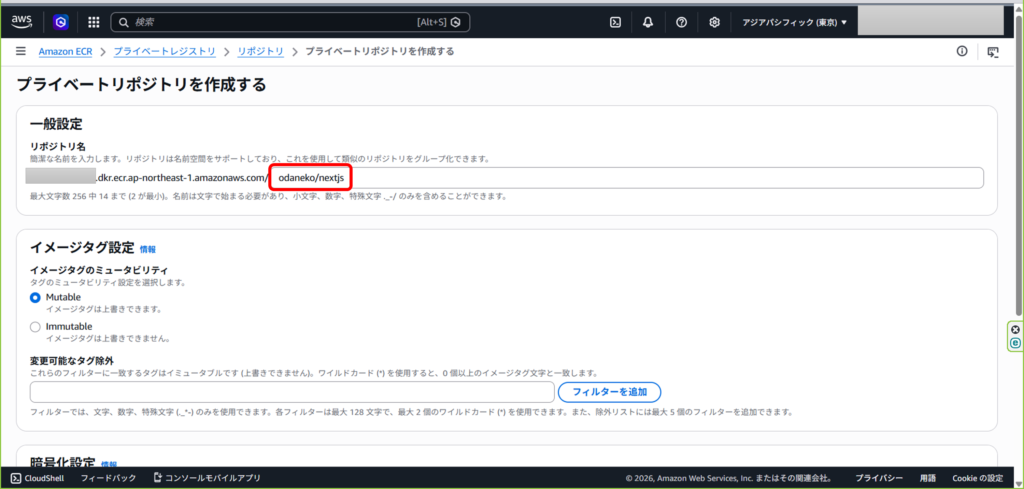Open the AWS services grid menu
The width and height of the screenshot is (1024, 489).
tap(93, 21)
